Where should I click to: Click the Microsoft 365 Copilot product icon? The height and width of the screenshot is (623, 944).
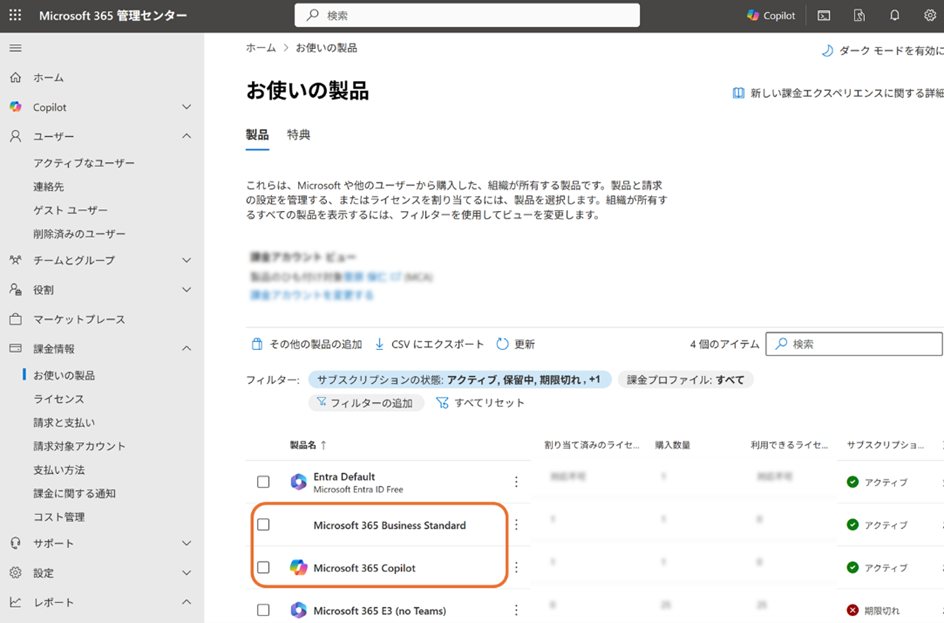[299, 568]
